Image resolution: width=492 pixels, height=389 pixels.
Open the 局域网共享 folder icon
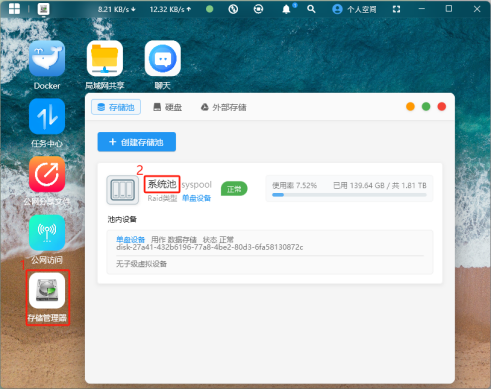click(105, 58)
